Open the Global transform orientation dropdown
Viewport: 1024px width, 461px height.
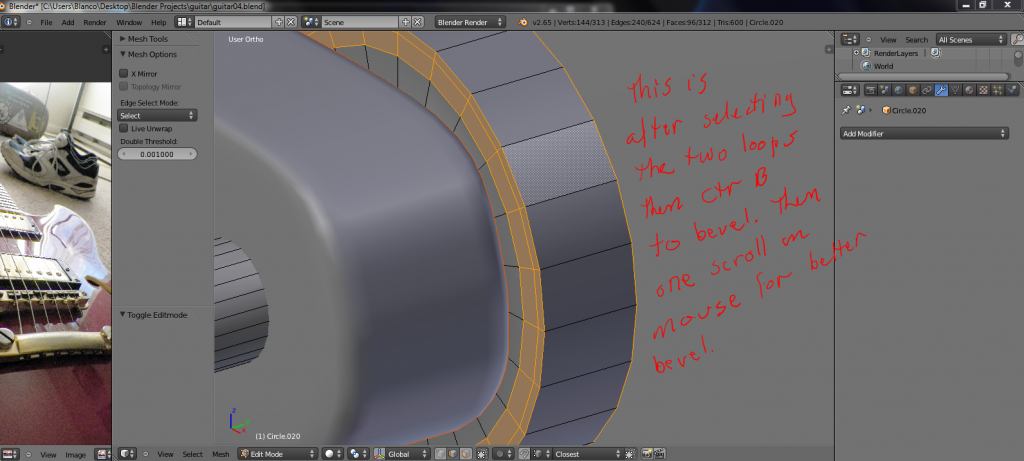pos(403,453)
